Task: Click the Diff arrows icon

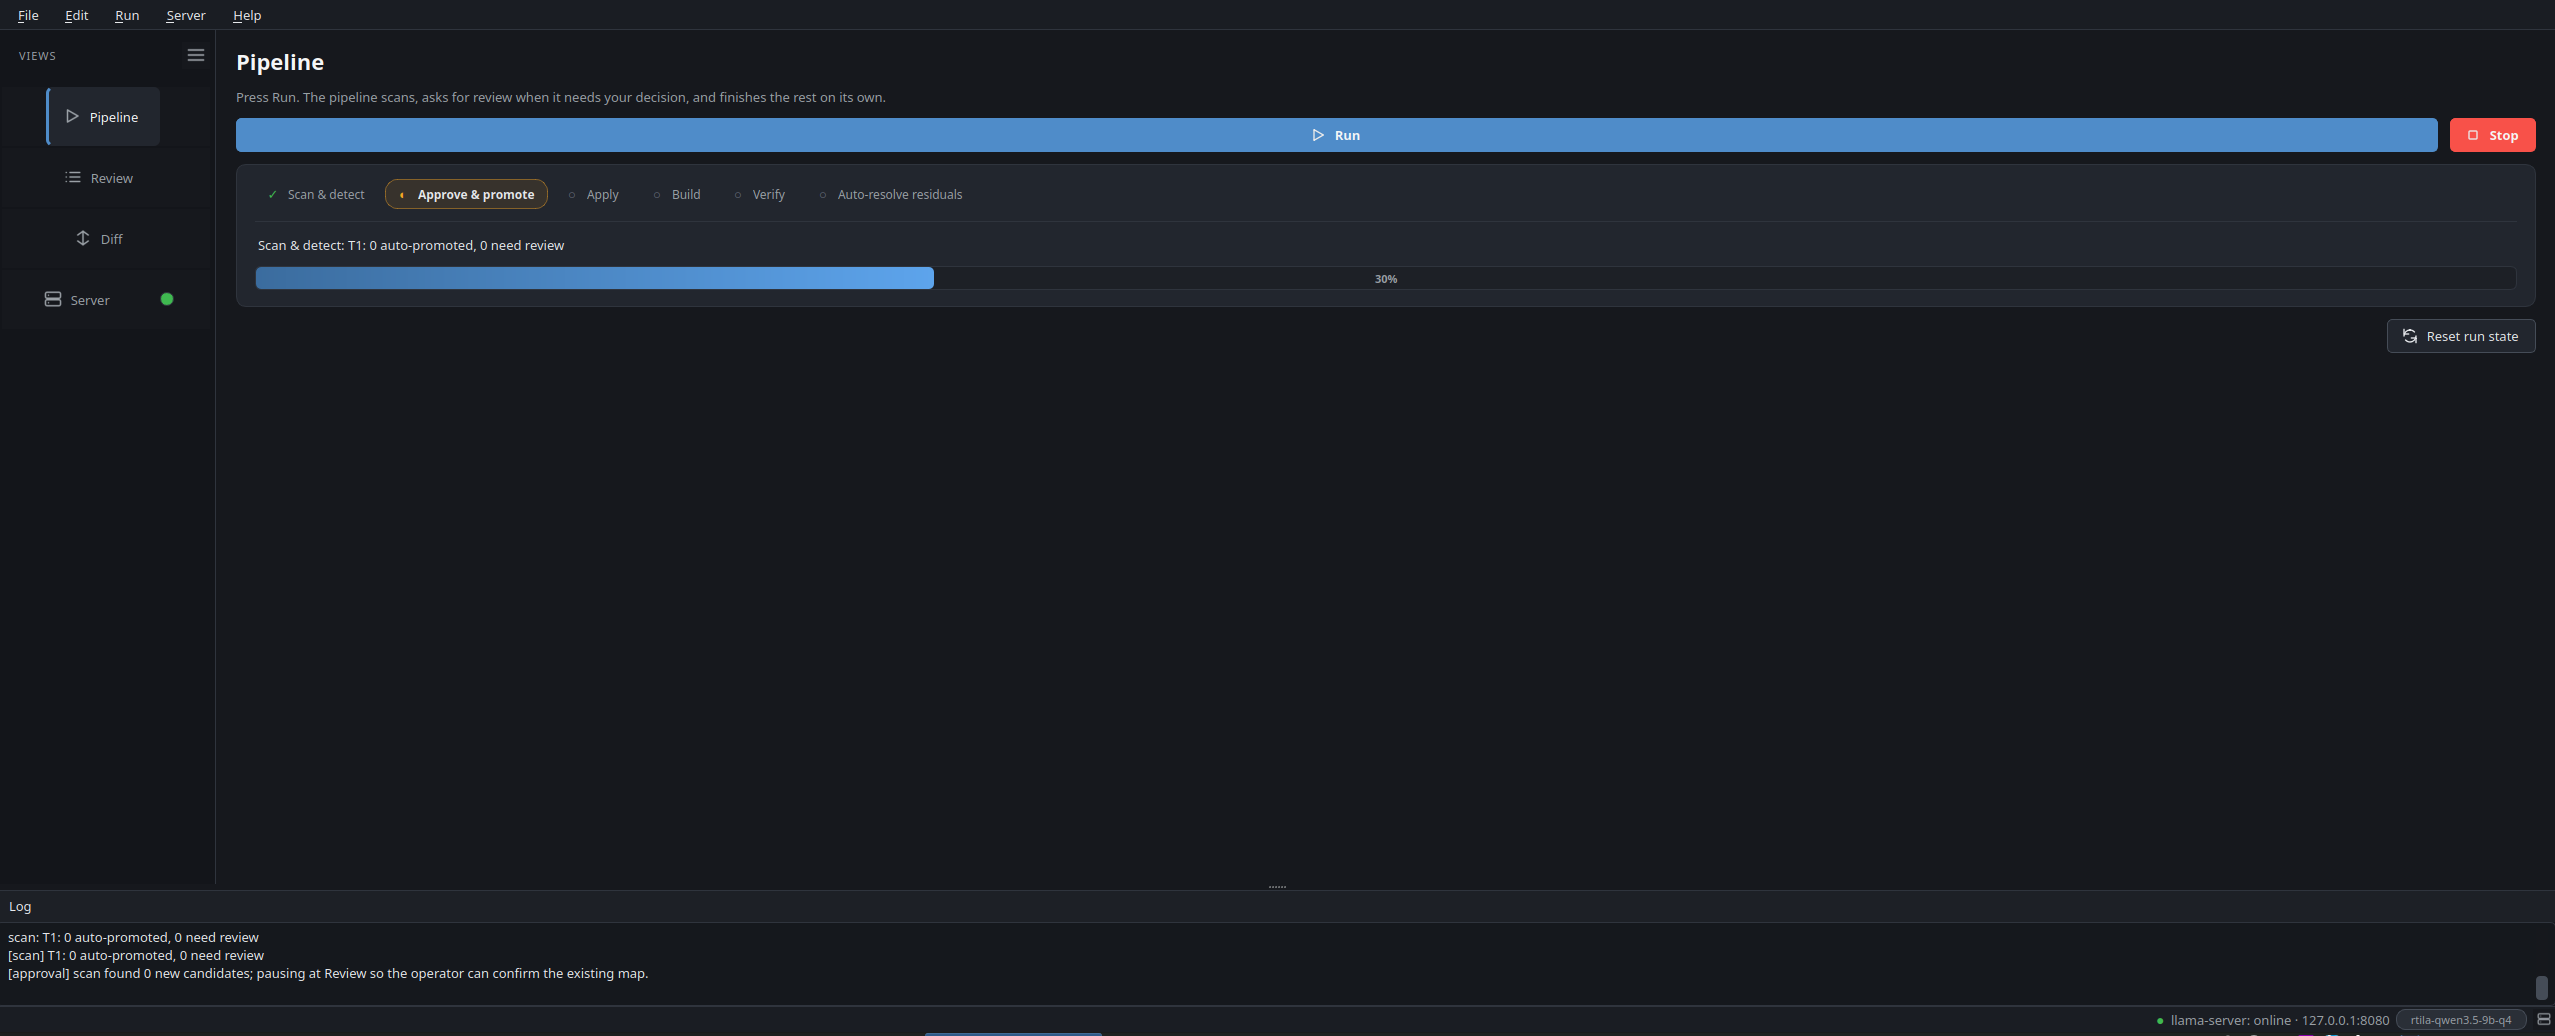Action: coord(83,238)
